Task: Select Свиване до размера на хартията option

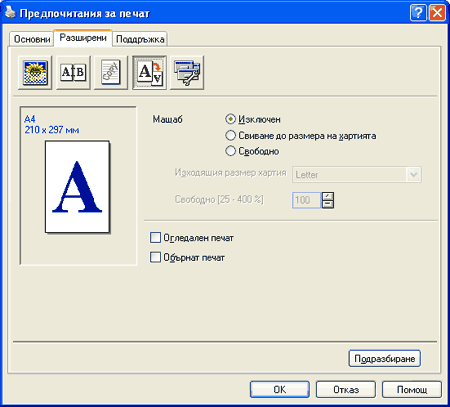Action: coord(230,135)
